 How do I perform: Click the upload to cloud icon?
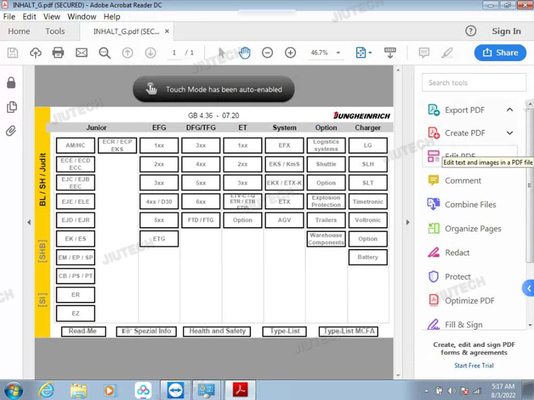click(x=35, y=53)
